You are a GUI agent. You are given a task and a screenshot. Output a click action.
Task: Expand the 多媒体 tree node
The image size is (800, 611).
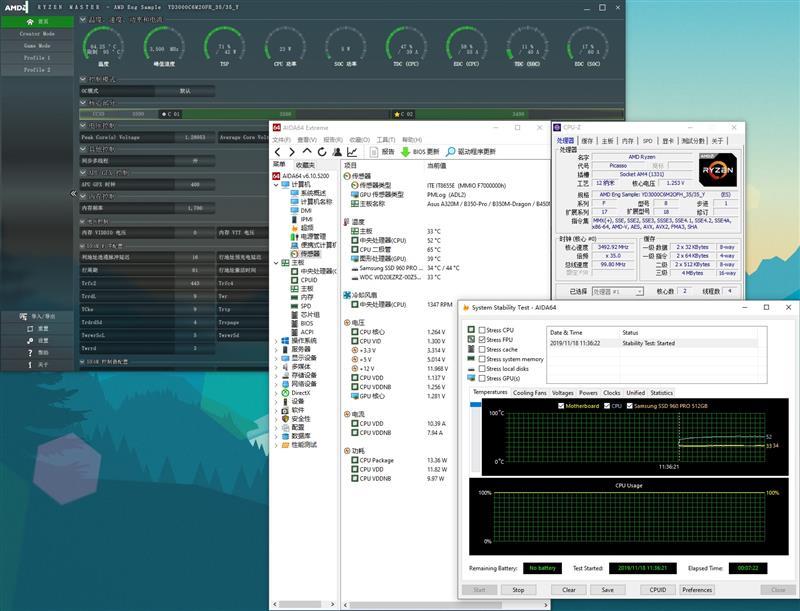[277, 367]
